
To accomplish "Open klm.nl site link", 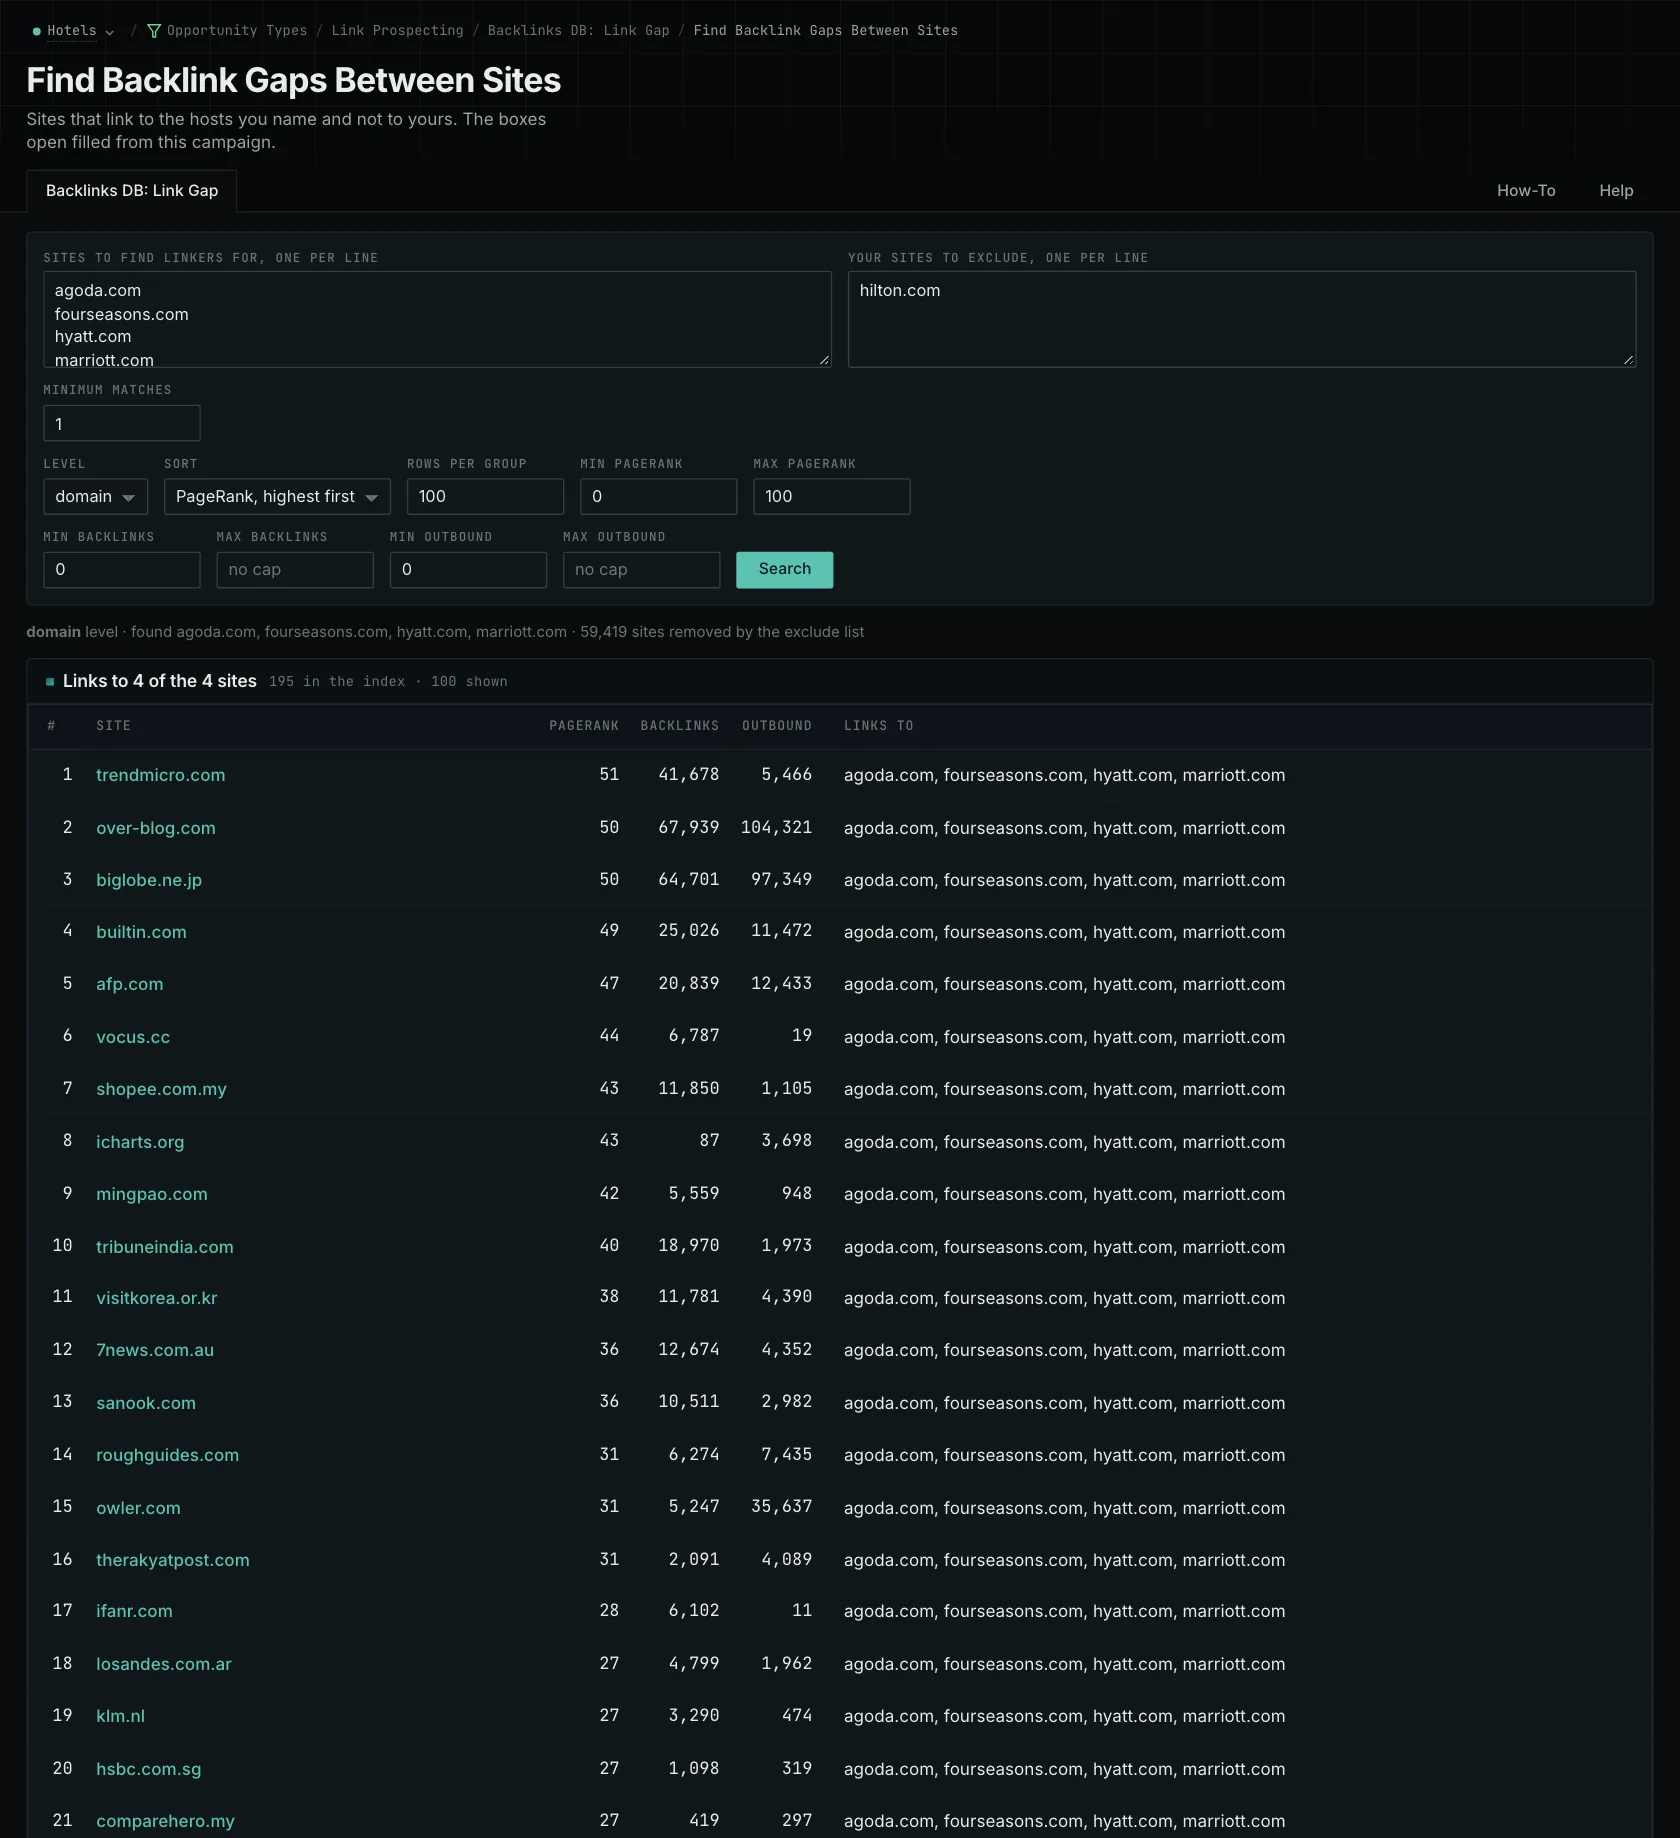I will click(120, 1716).
